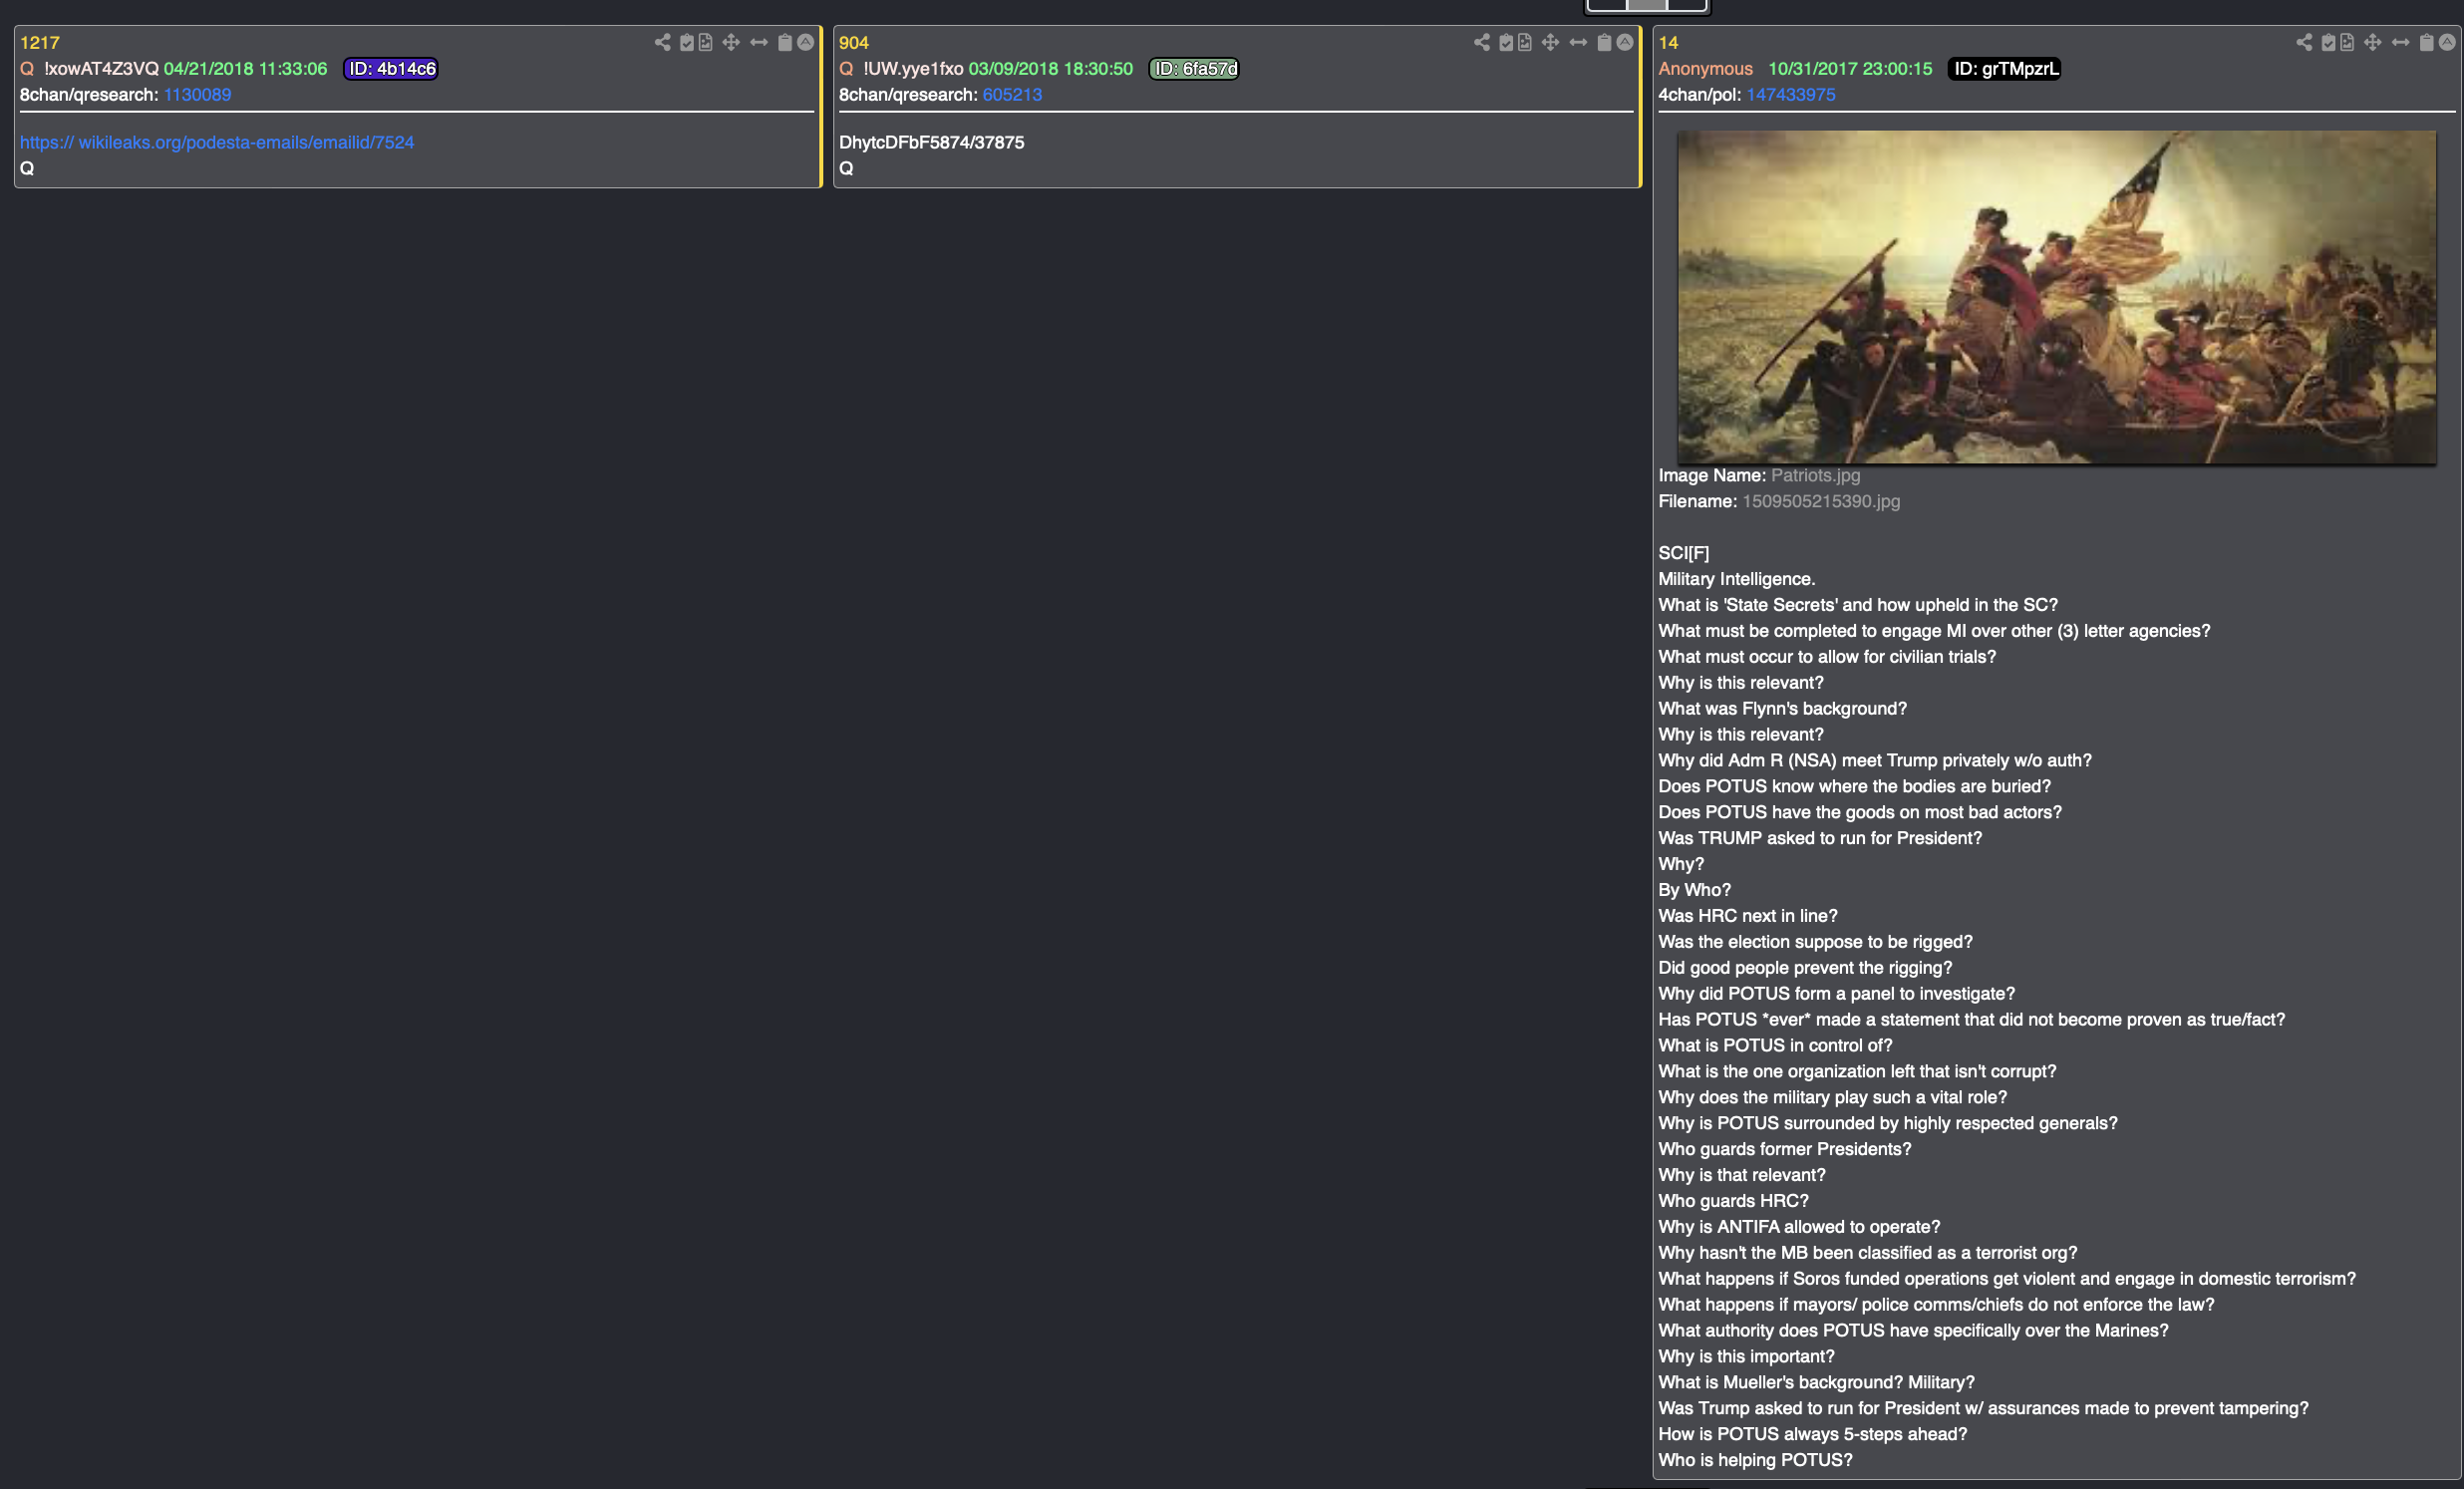Open 8chan post link 1130089
The image size is (2464, 1489).
(x=197, y=95)
